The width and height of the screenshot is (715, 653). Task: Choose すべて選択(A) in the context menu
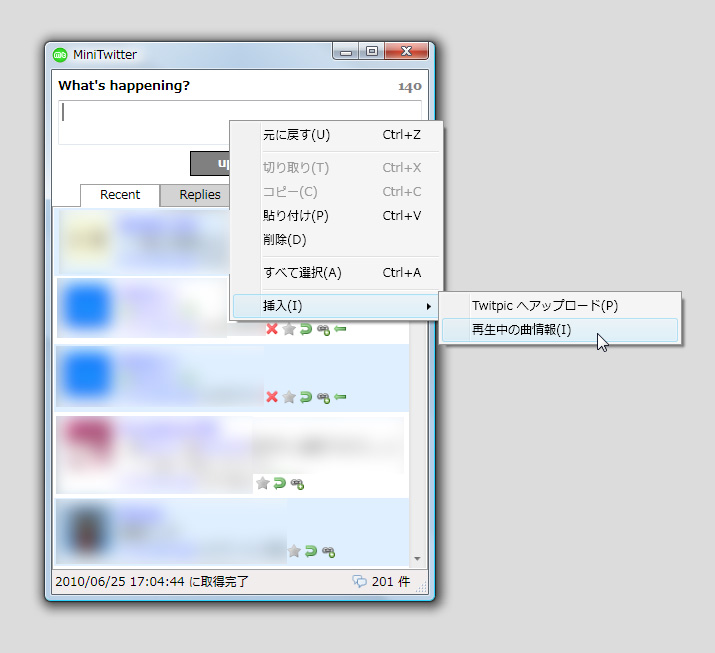click(x=338, y=273)
